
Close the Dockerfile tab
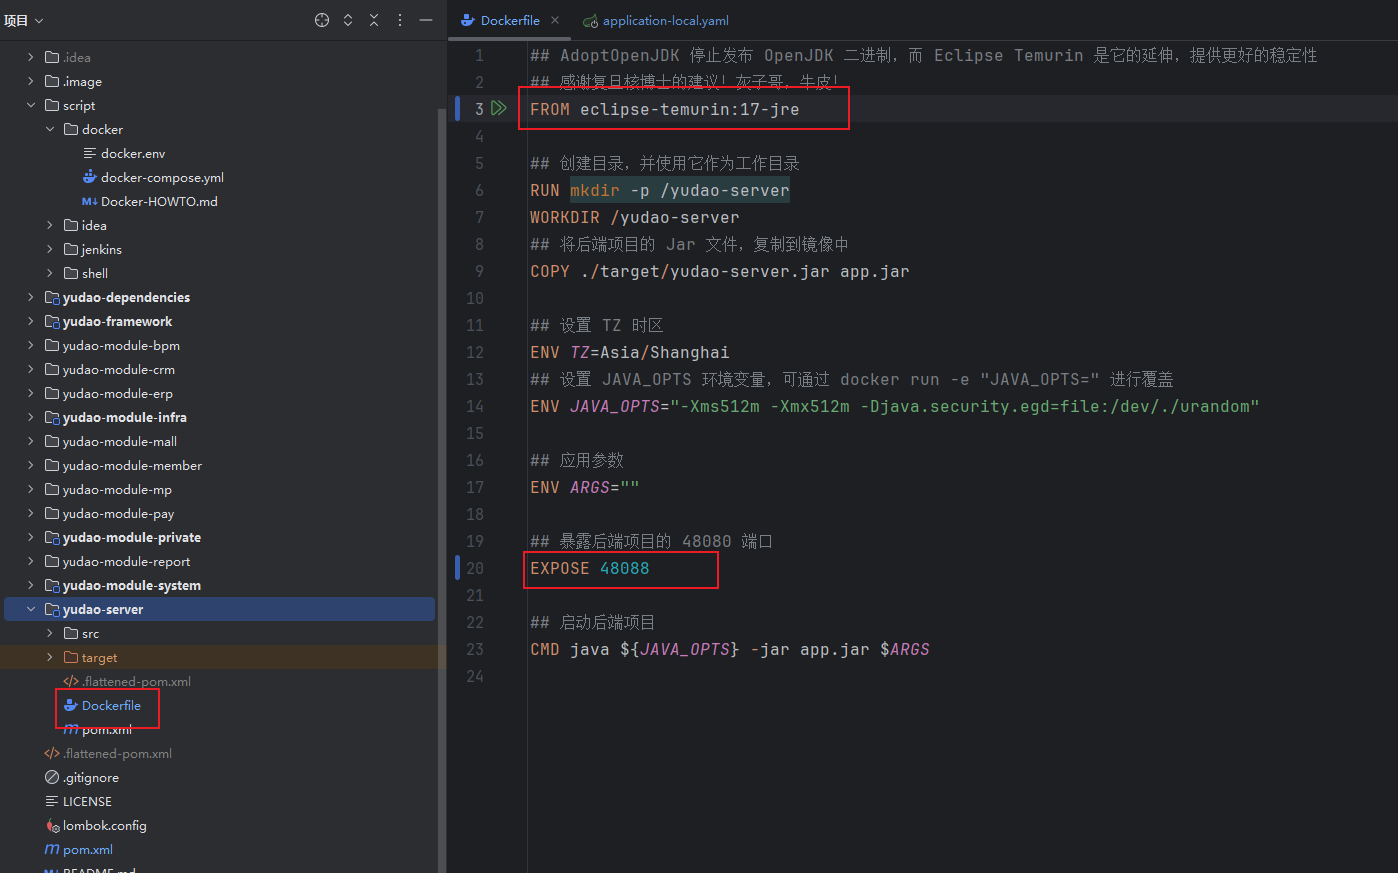[555, 20]
